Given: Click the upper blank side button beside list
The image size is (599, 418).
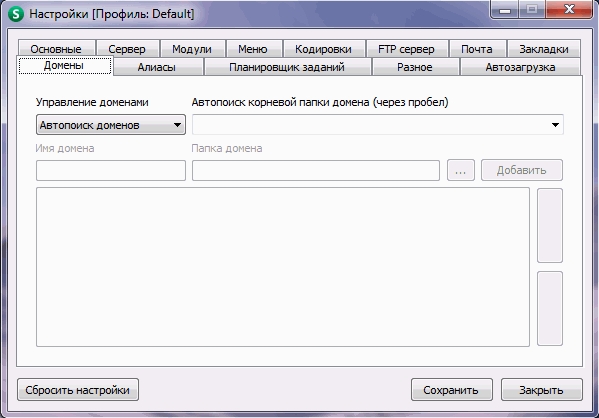Looking at the screenshot, I should click(550, 225).
